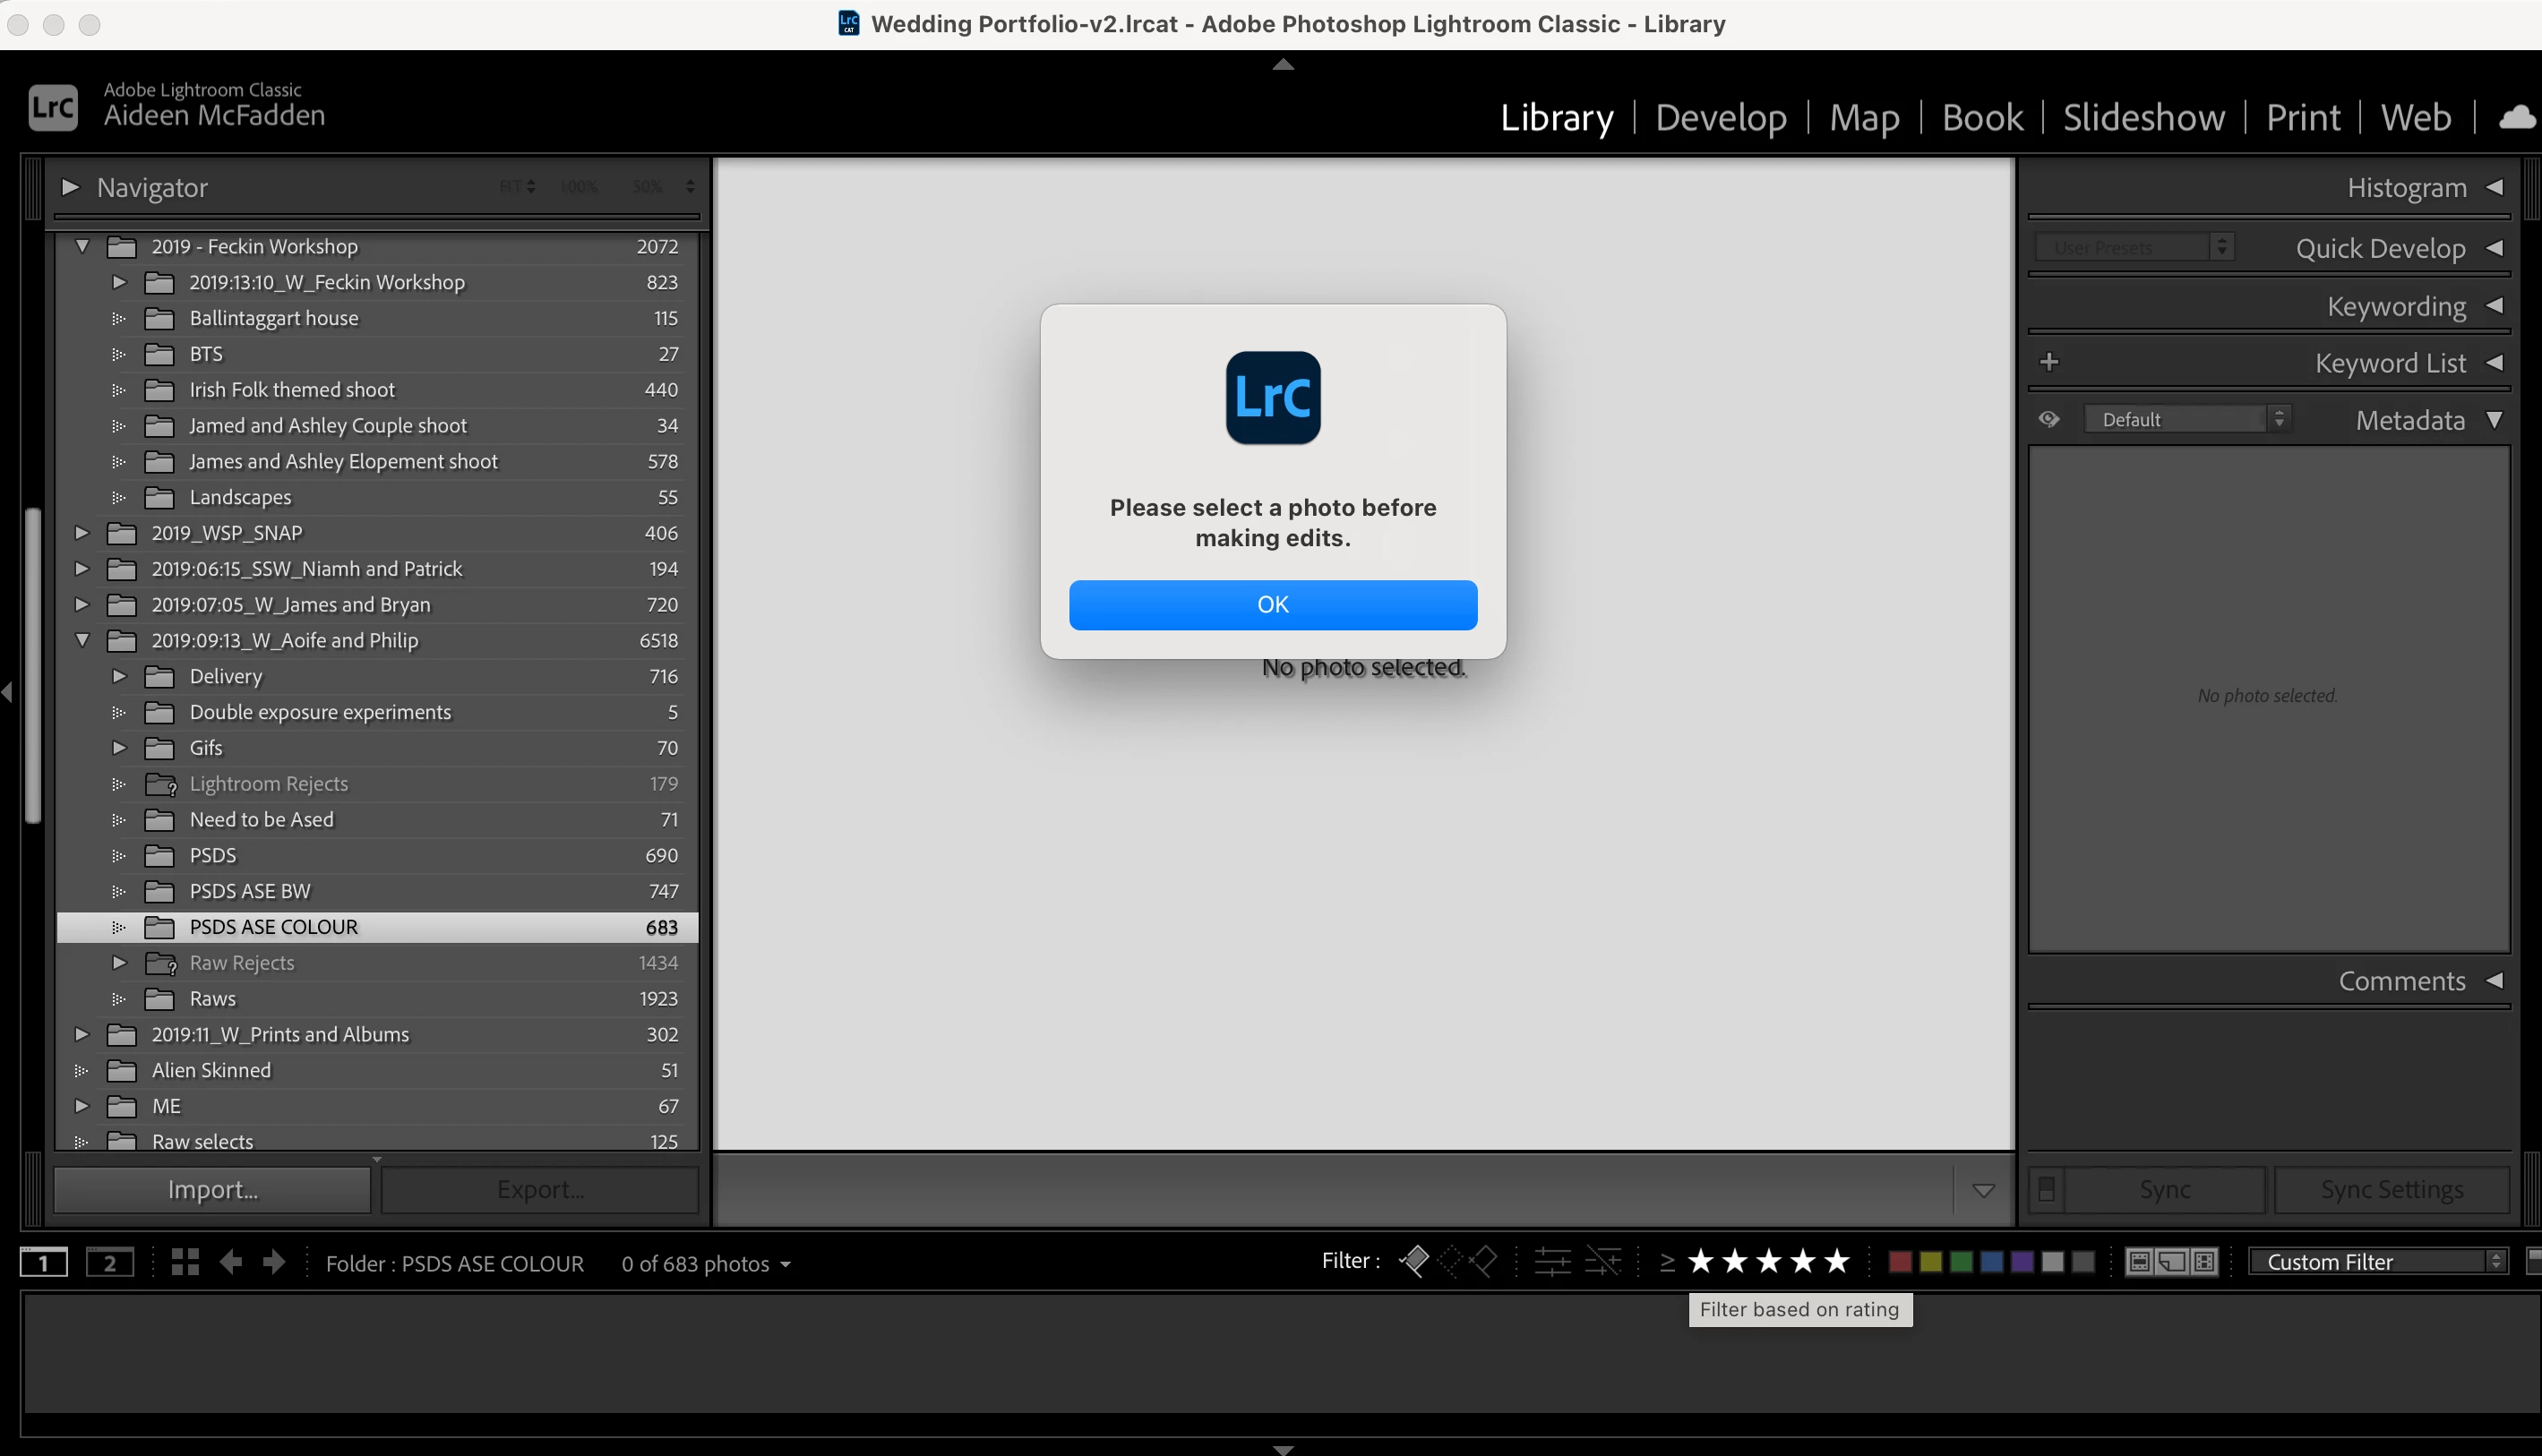Click the plus icon beside Keyword List
Viewport: 2542px width, 1456px height.
coord(2049,362)
